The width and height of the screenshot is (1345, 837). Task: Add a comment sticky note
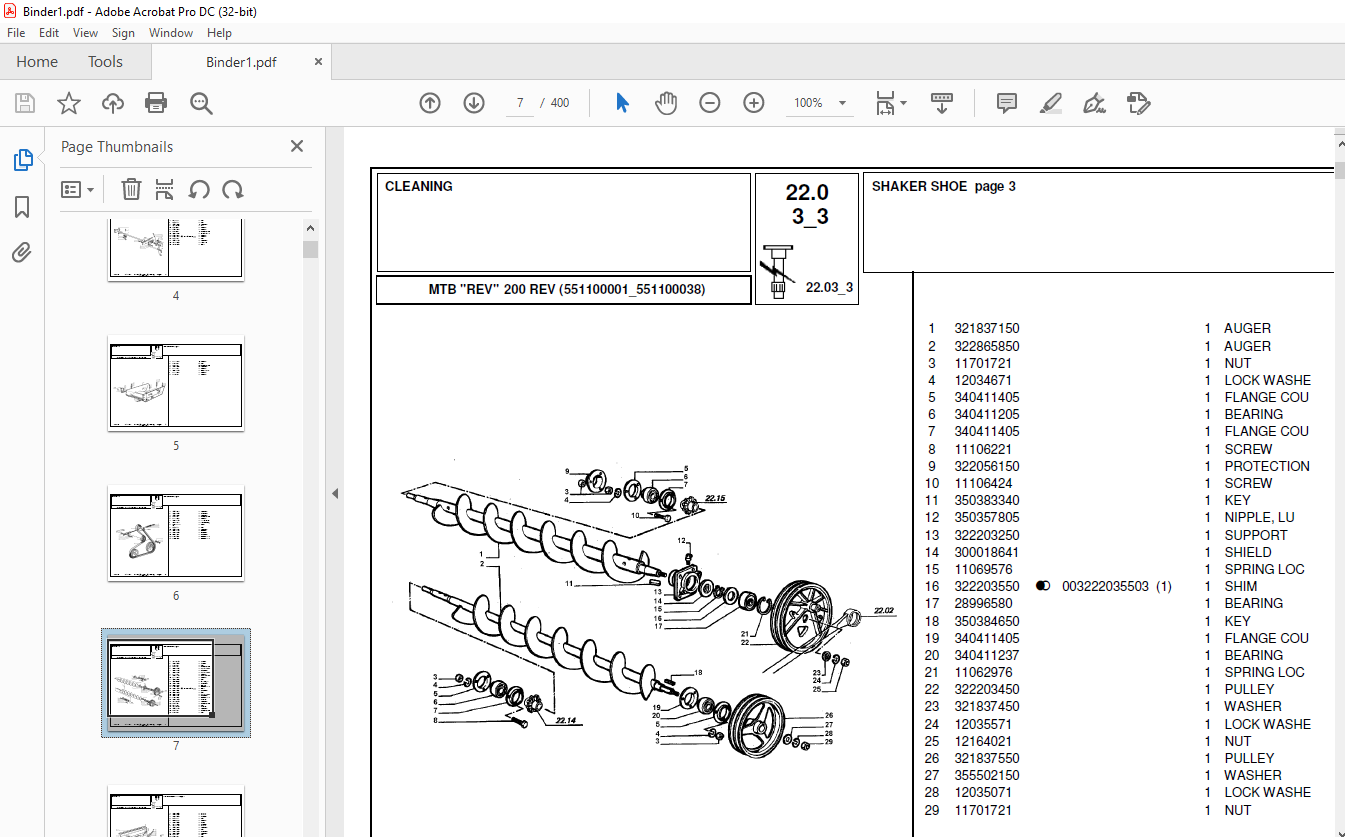click(x=1007, y=103)
